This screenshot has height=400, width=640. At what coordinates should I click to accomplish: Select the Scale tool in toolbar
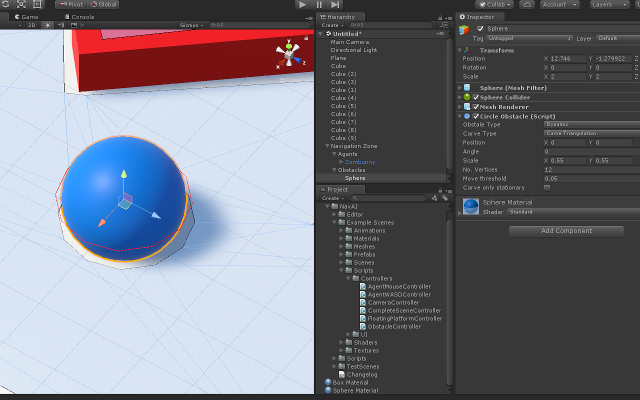click(21, 4)
